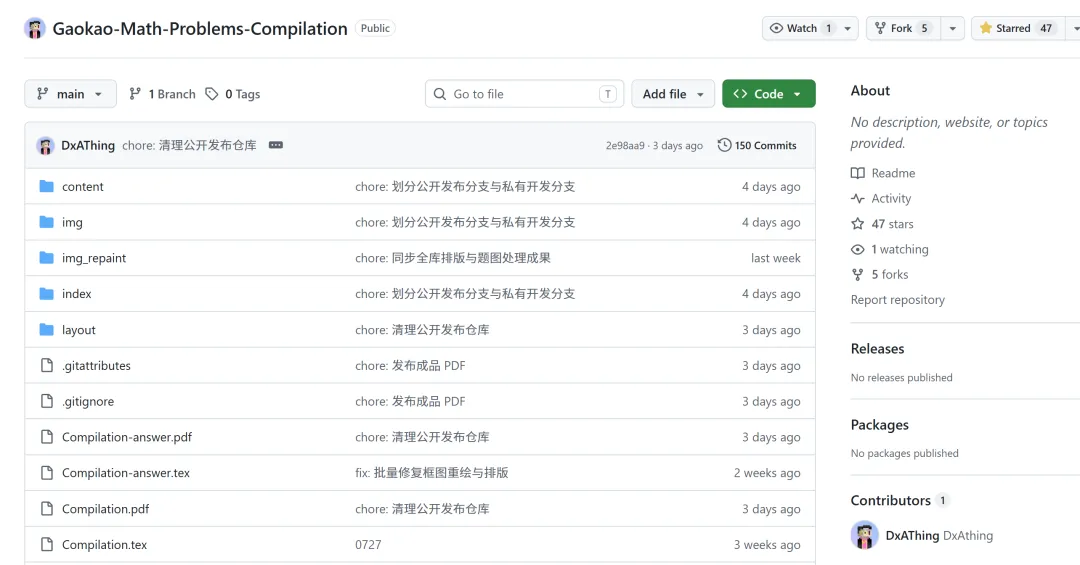Screen dimensions: 1080x565
Task: Toggle Watch on the repository
Action: click(800, 28)
